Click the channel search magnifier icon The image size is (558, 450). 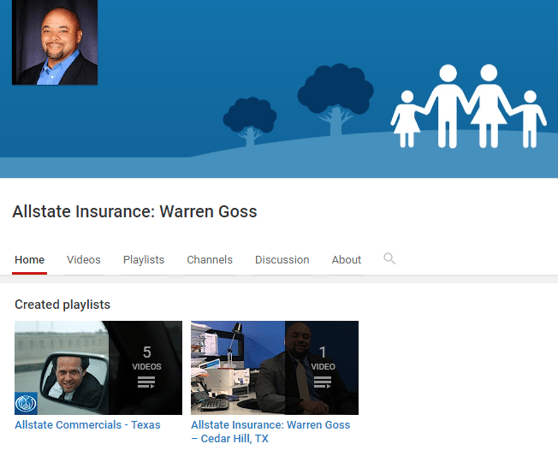point(389,259)
